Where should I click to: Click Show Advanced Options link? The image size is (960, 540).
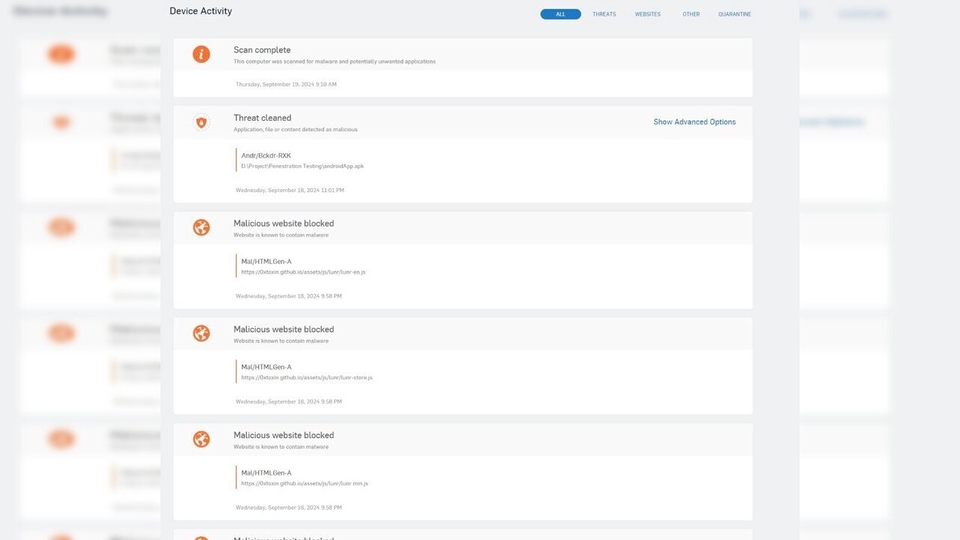[x=694, y=122]
